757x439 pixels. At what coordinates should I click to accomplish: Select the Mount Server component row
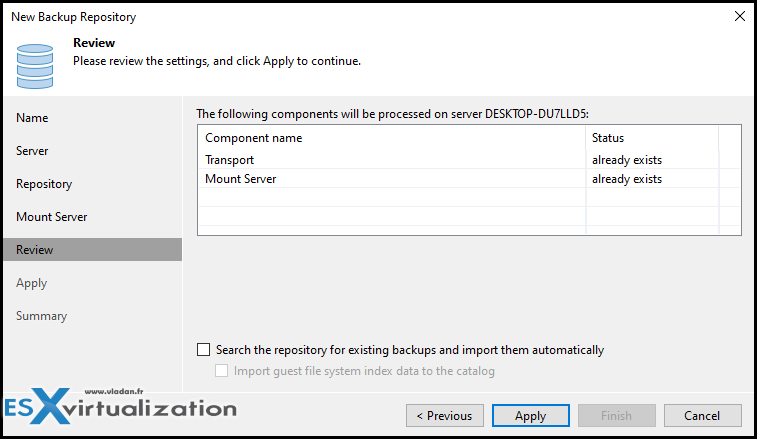[469, 179]
